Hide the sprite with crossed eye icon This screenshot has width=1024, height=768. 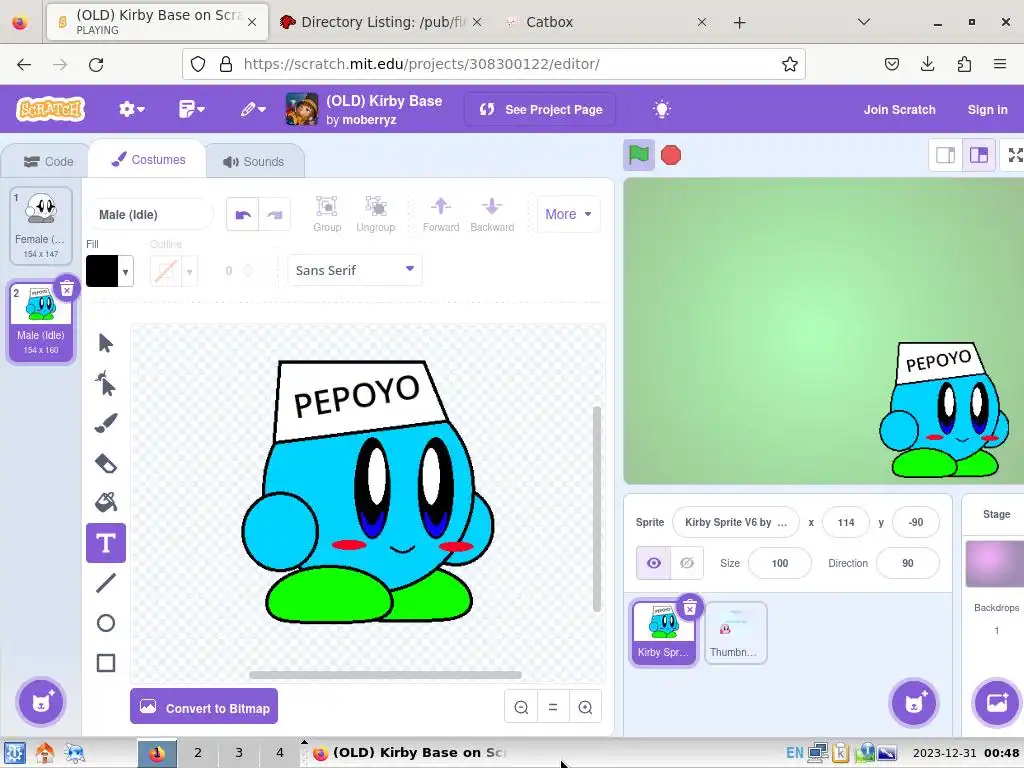[x=686, y=563]
